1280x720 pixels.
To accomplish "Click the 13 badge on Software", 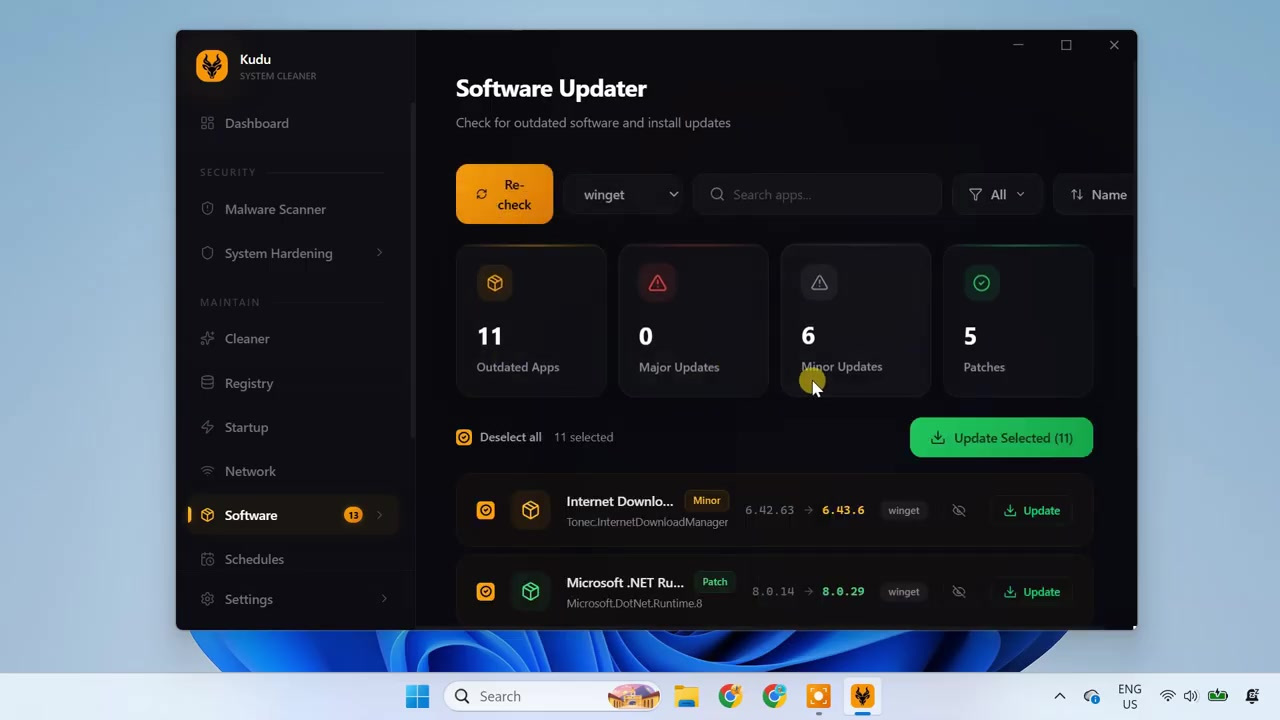I will tap(353, 515).
